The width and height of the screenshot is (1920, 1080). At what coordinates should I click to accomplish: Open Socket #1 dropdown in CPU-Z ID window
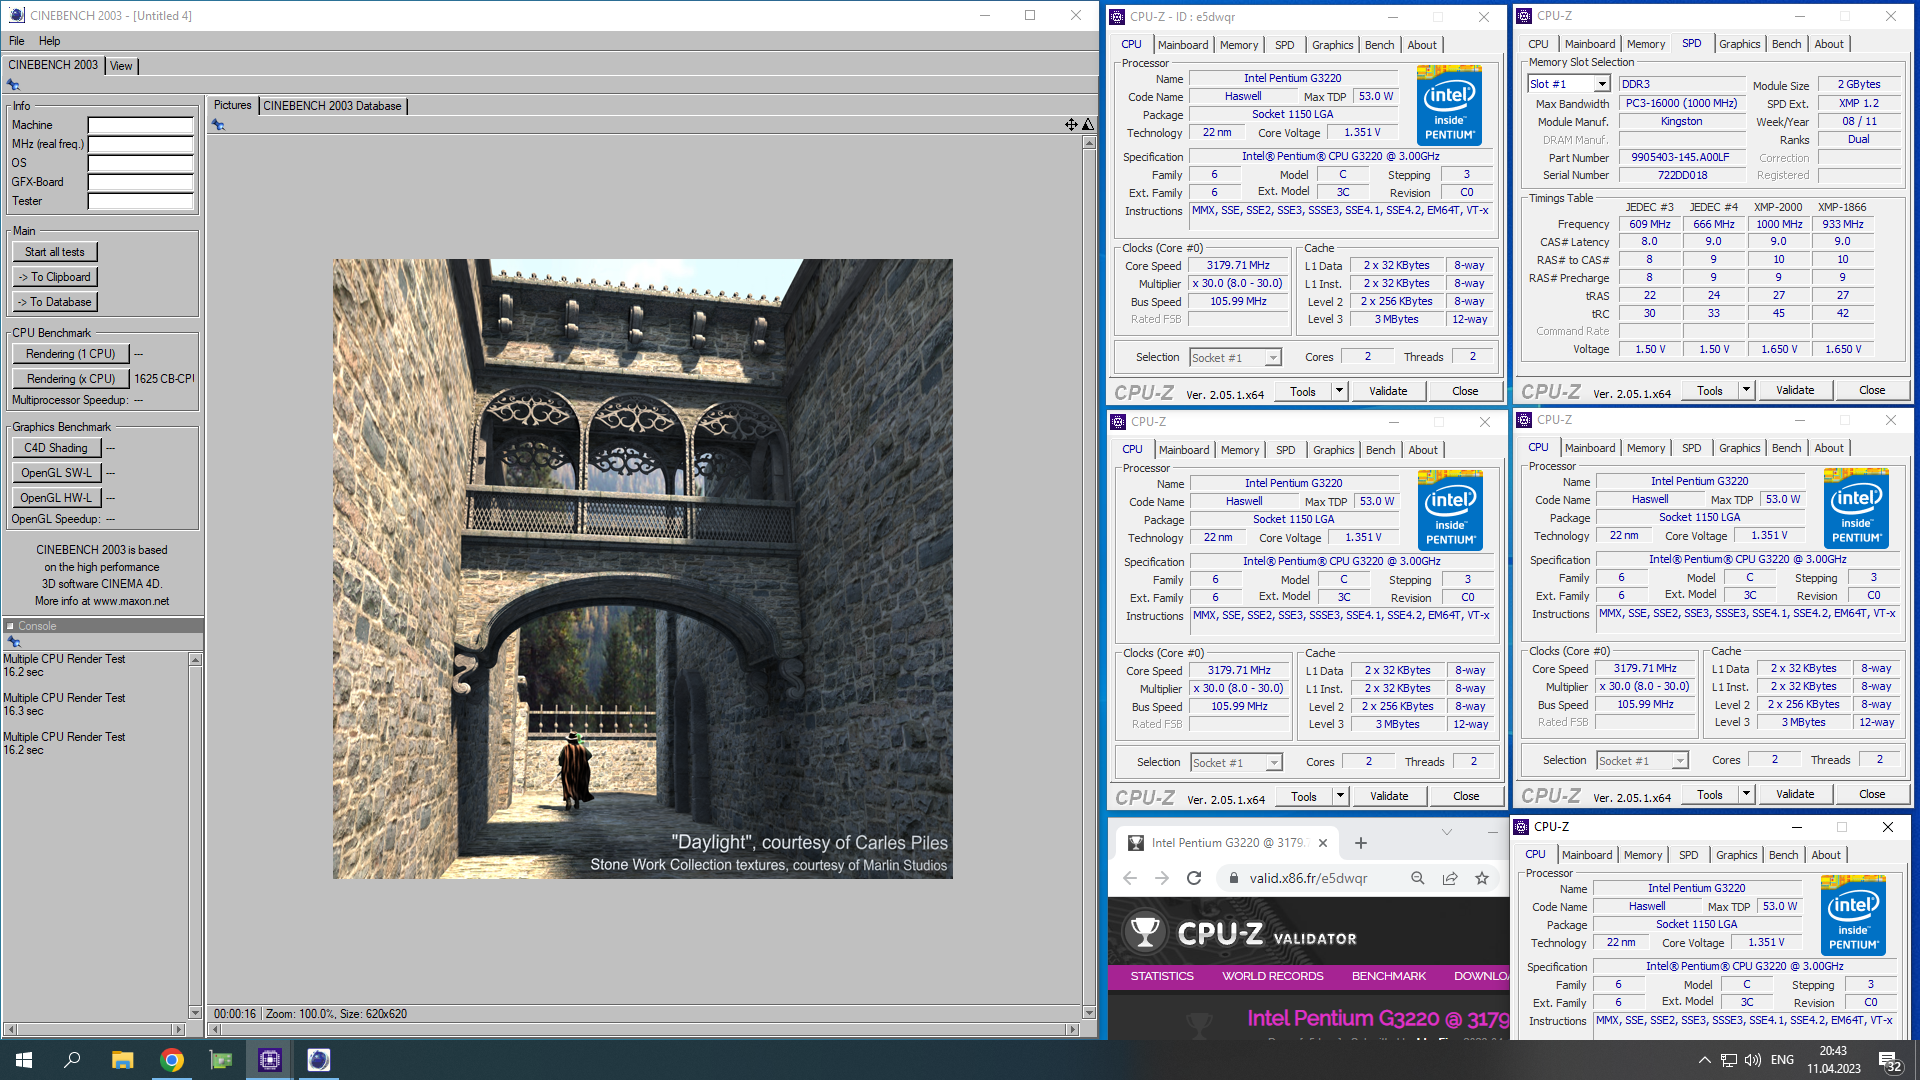(1273, 358)
